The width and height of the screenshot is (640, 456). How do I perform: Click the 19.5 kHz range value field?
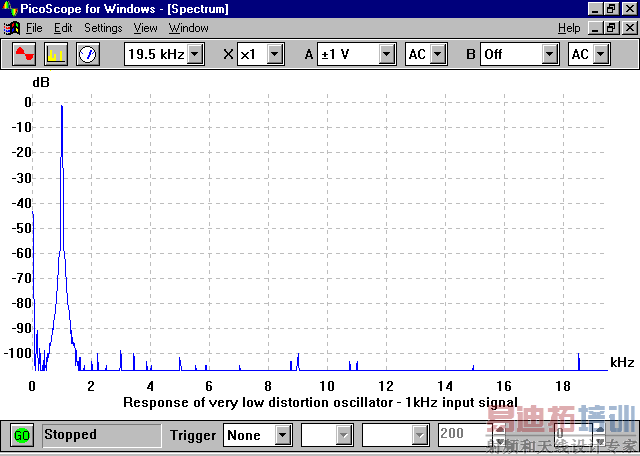(156, 54)
